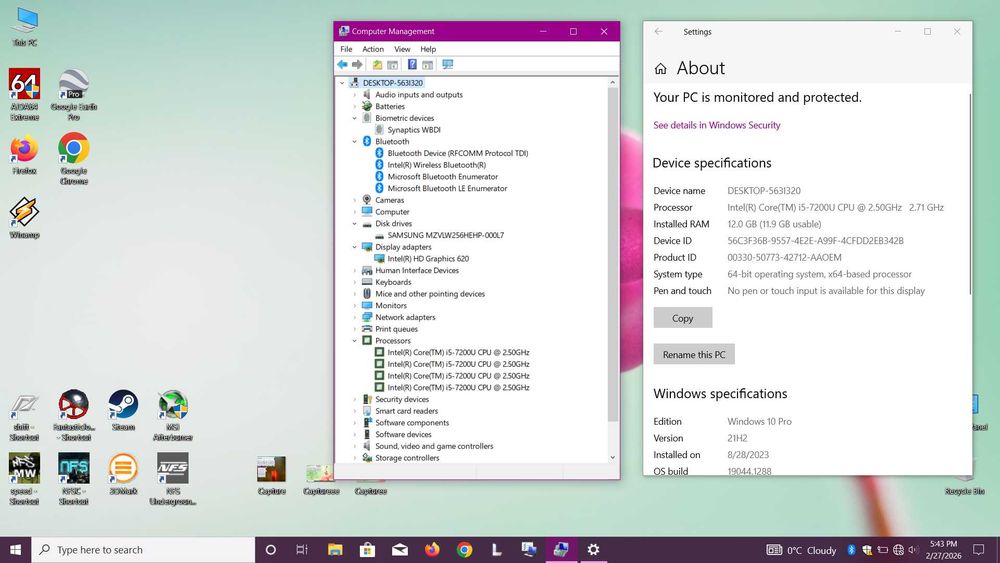The height and width of the screenshot is (563, 1000).
Task: Click the Copy button under Device specifications
Action: point(682,318)
